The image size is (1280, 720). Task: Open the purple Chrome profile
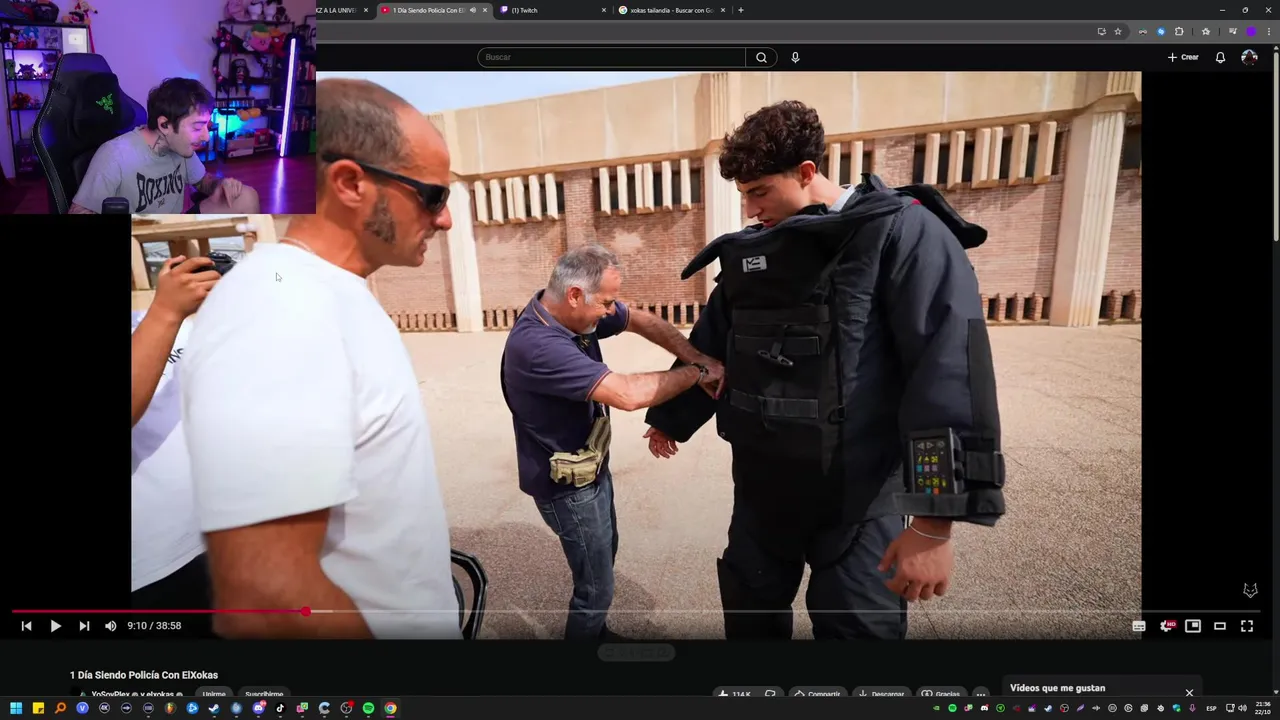[x=1250, y=31]
